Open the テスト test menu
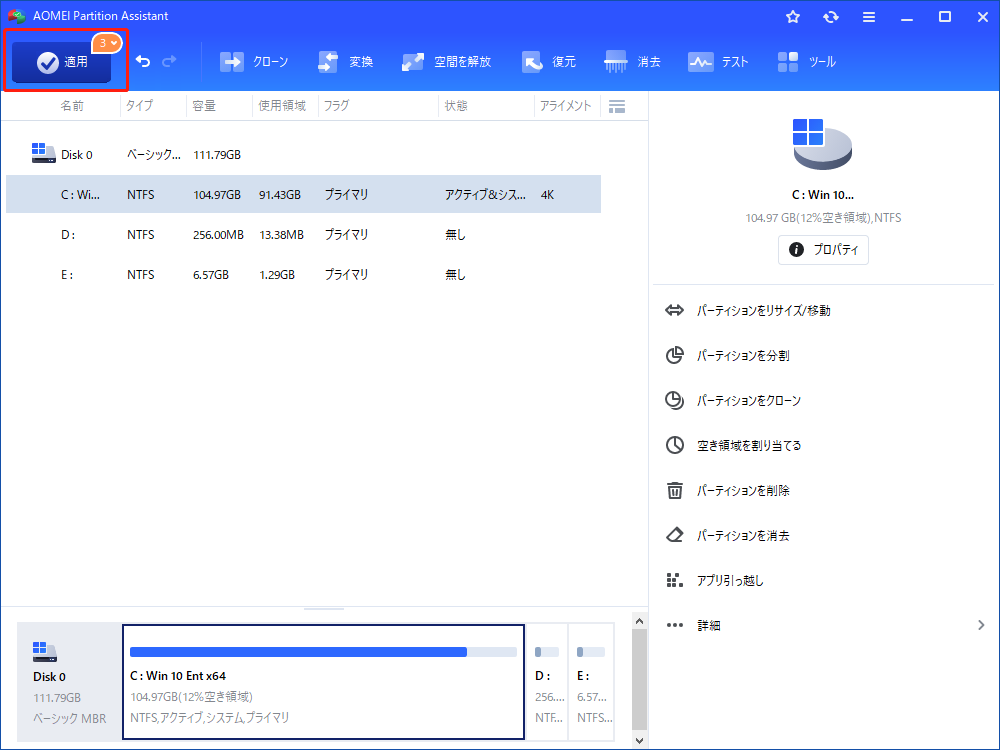Screen dimensions: 1000x750 717,62
